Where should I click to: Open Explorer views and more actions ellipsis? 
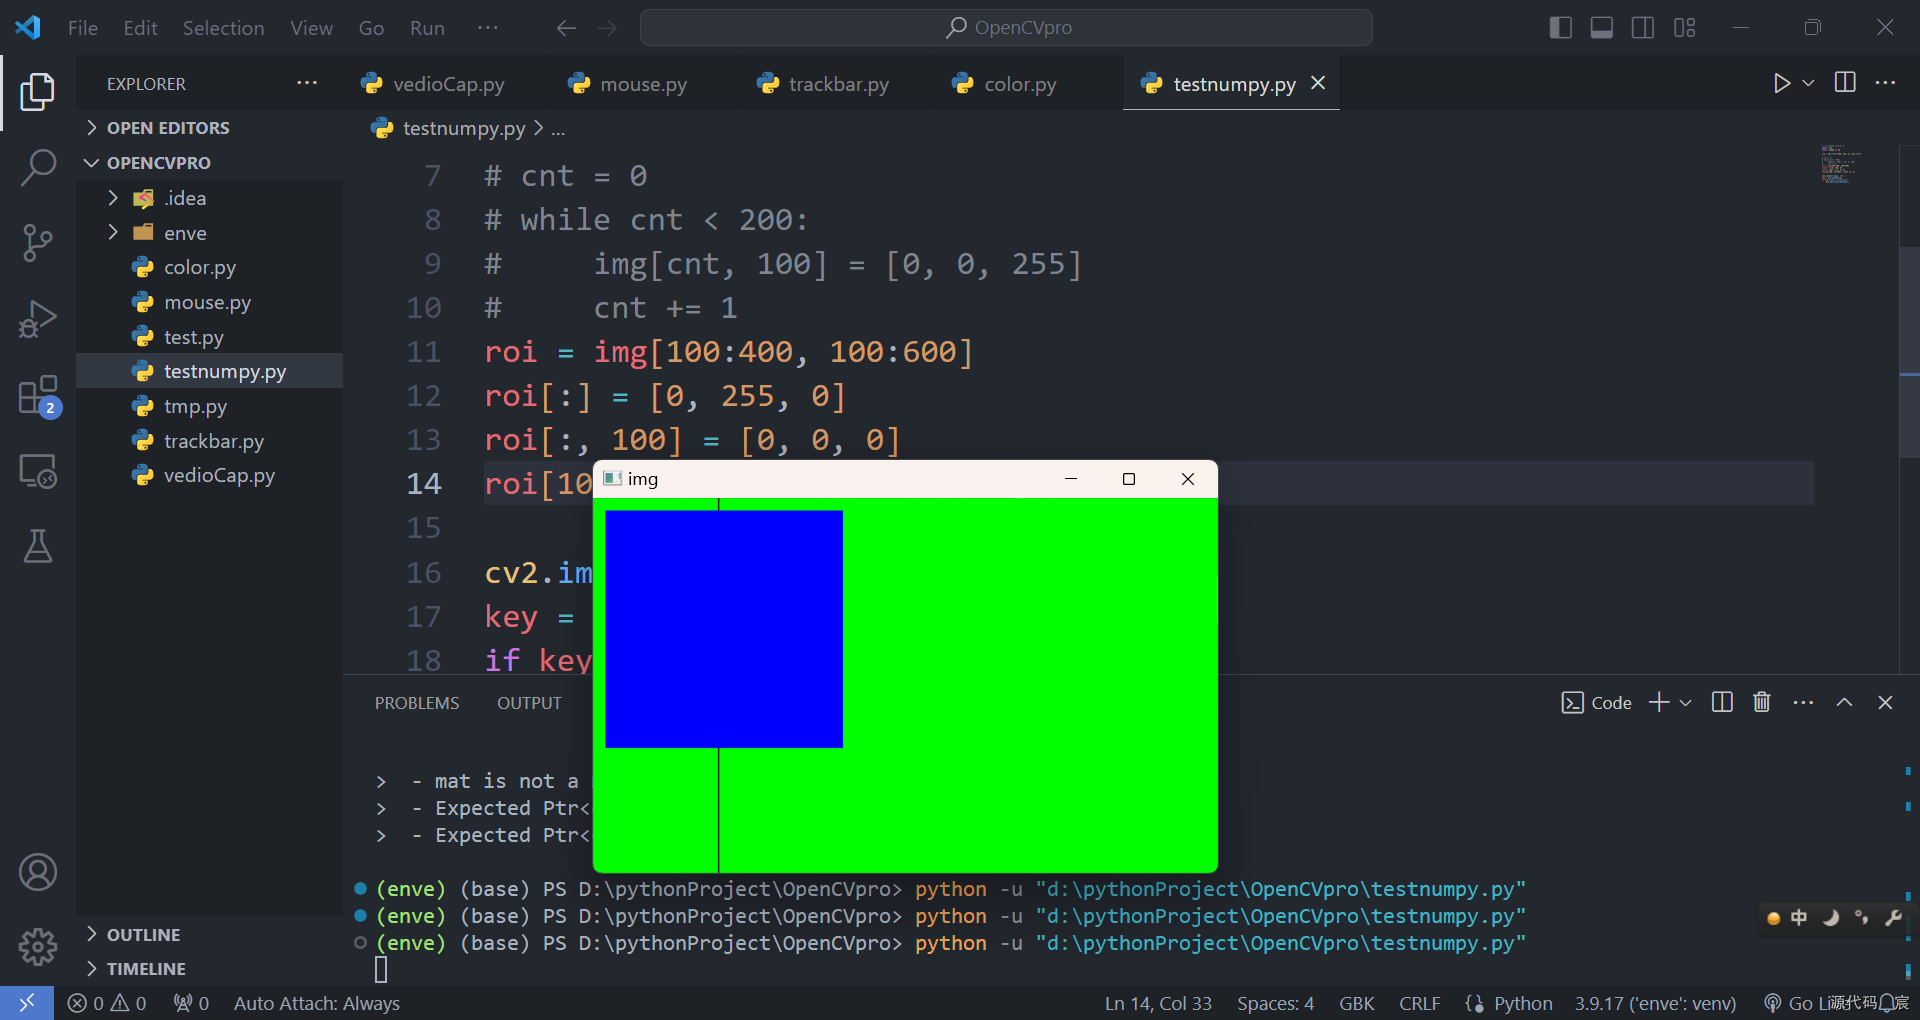(307, 83)
